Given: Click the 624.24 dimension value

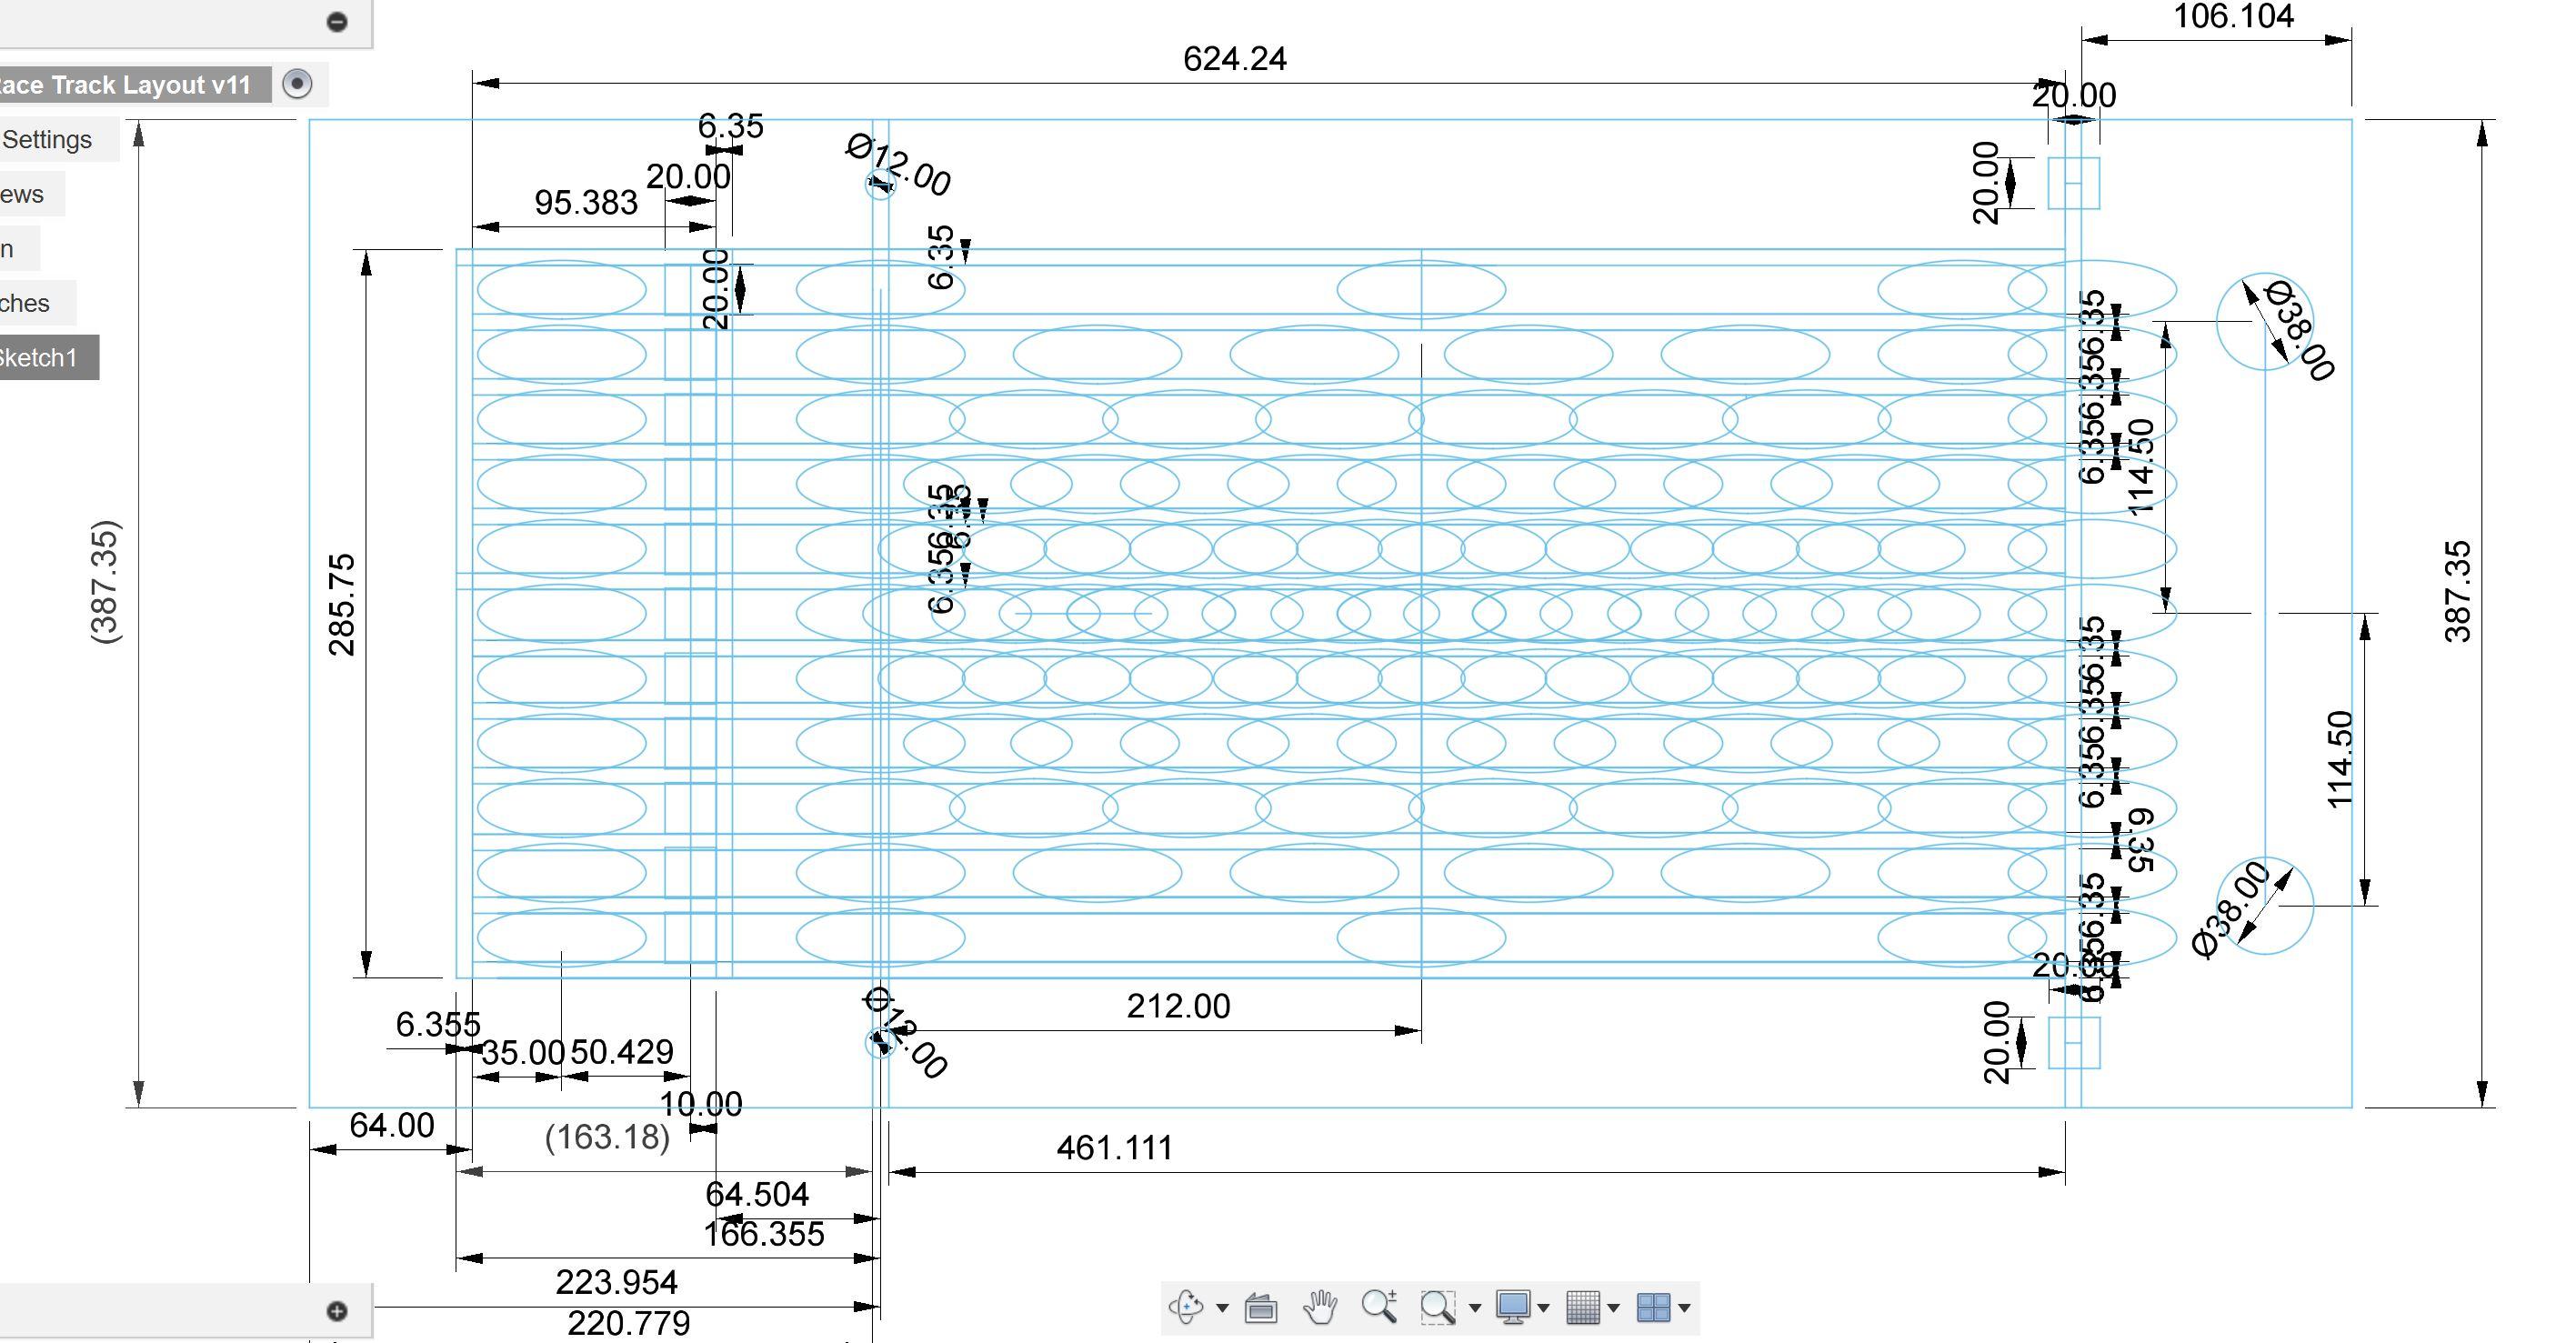Looking at the screenshot, I should click(x=1234, y=59).
